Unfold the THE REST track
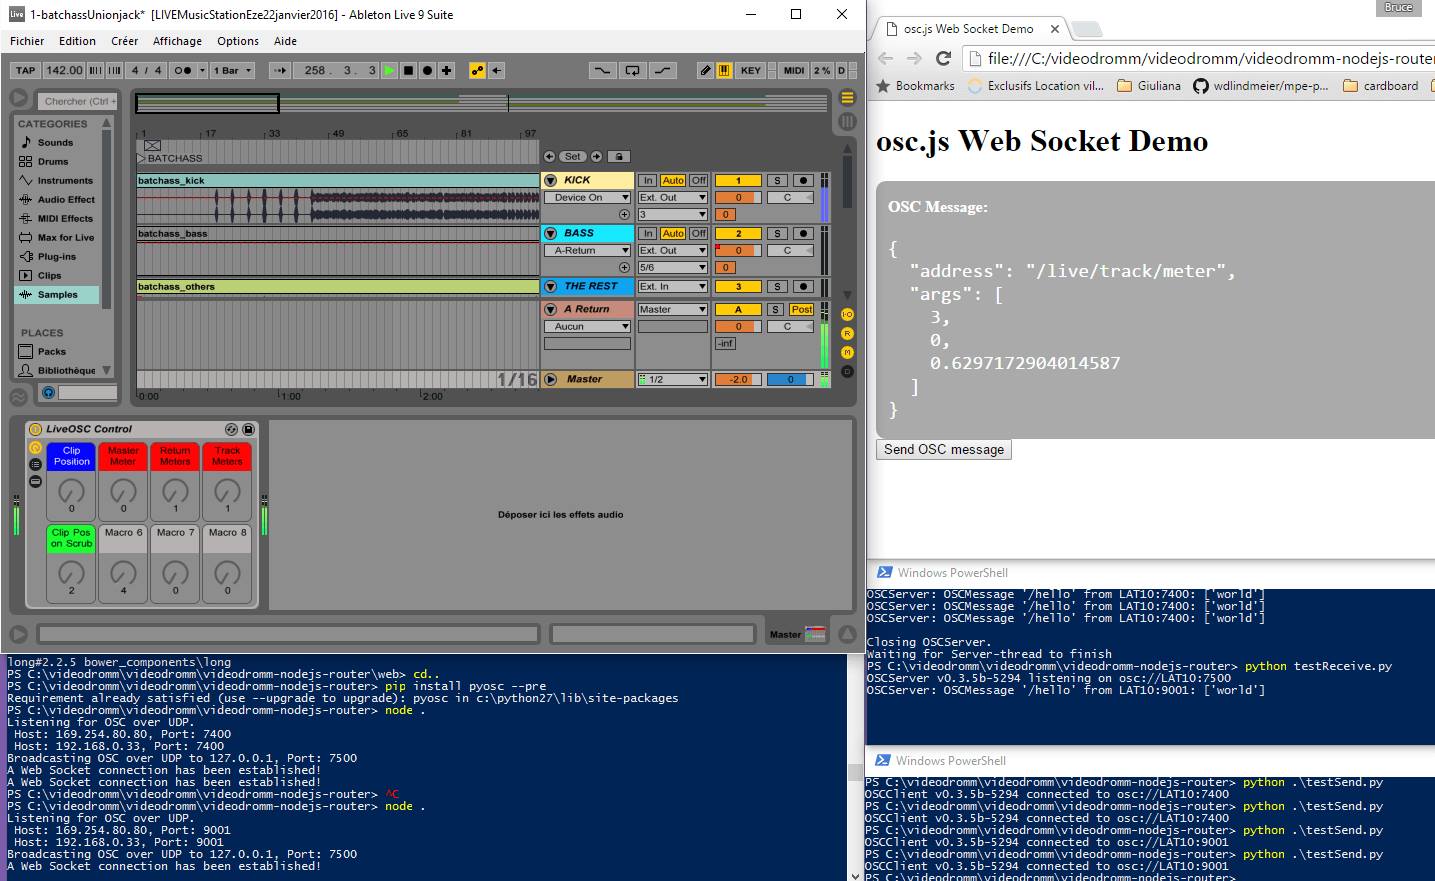The height and width of the screenshot is (881, 1435). tap(550, 286)
